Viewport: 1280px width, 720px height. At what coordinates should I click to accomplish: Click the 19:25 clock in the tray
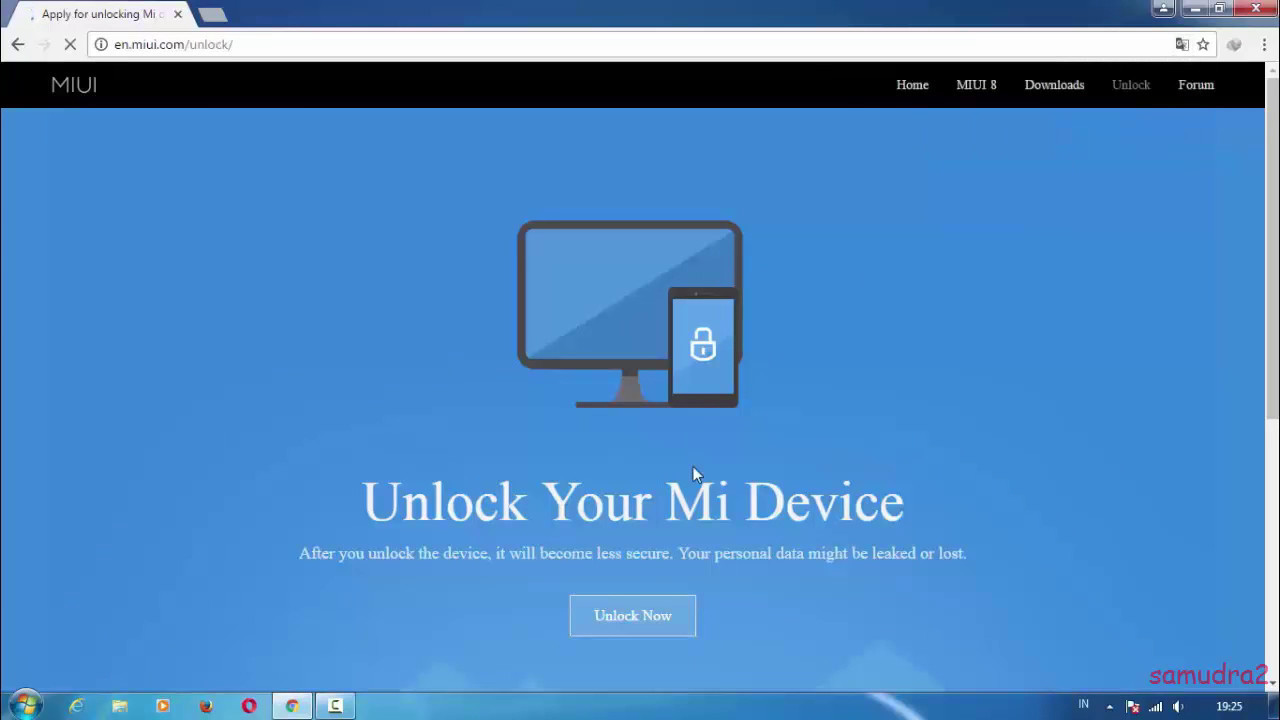coord(1229,706)
